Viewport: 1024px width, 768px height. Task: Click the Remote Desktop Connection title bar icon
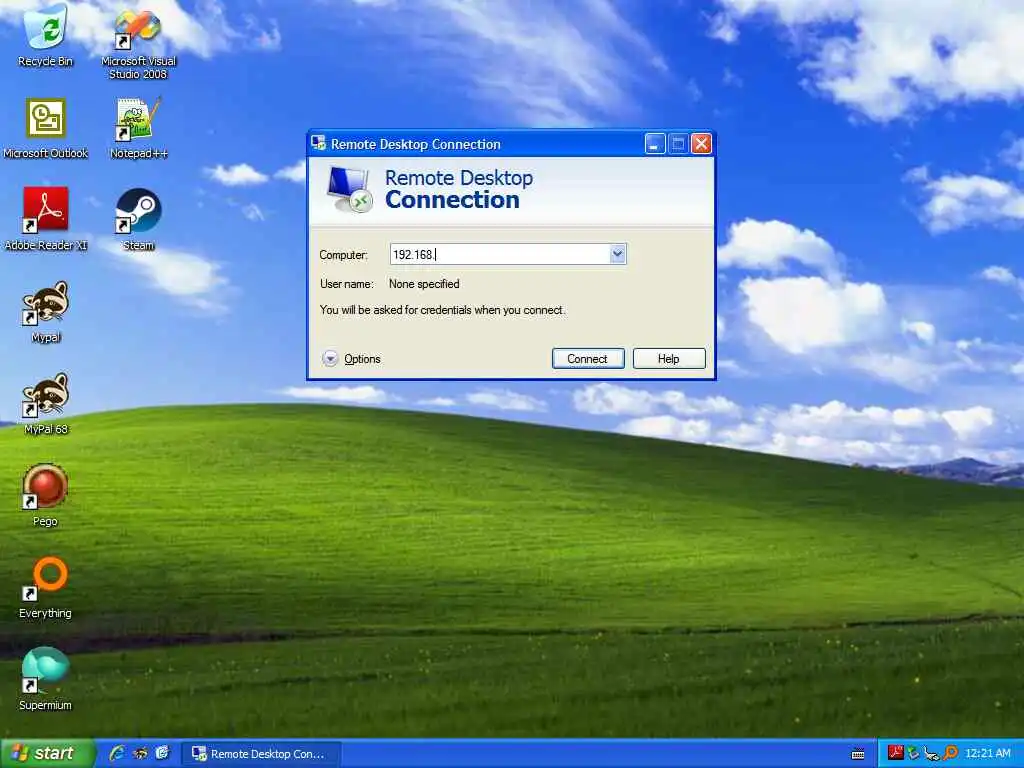coord(319,143)
